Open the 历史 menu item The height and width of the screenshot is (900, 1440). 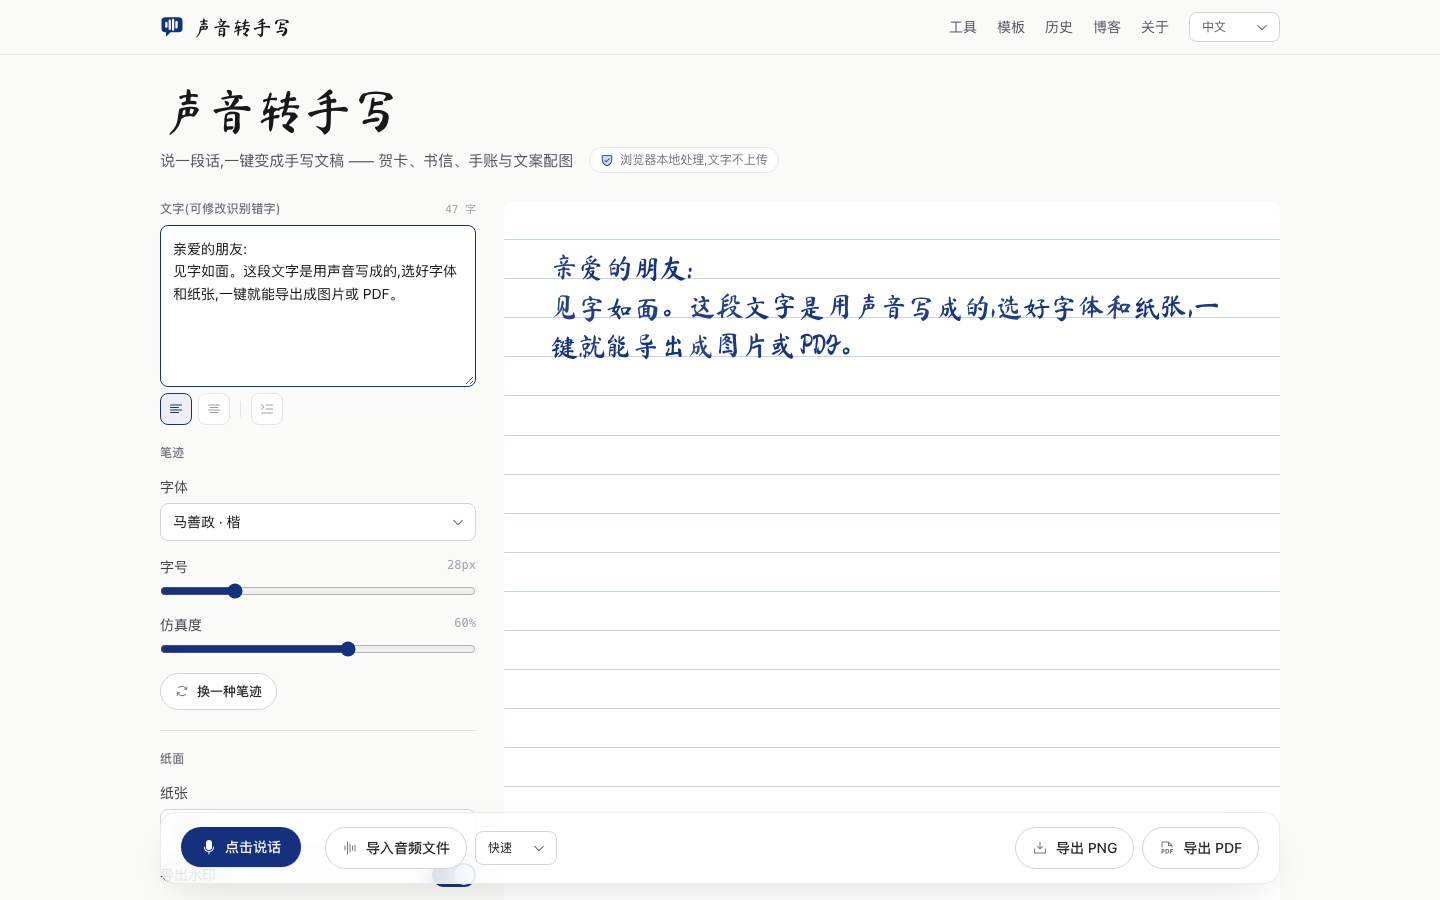pos(1059,27)
